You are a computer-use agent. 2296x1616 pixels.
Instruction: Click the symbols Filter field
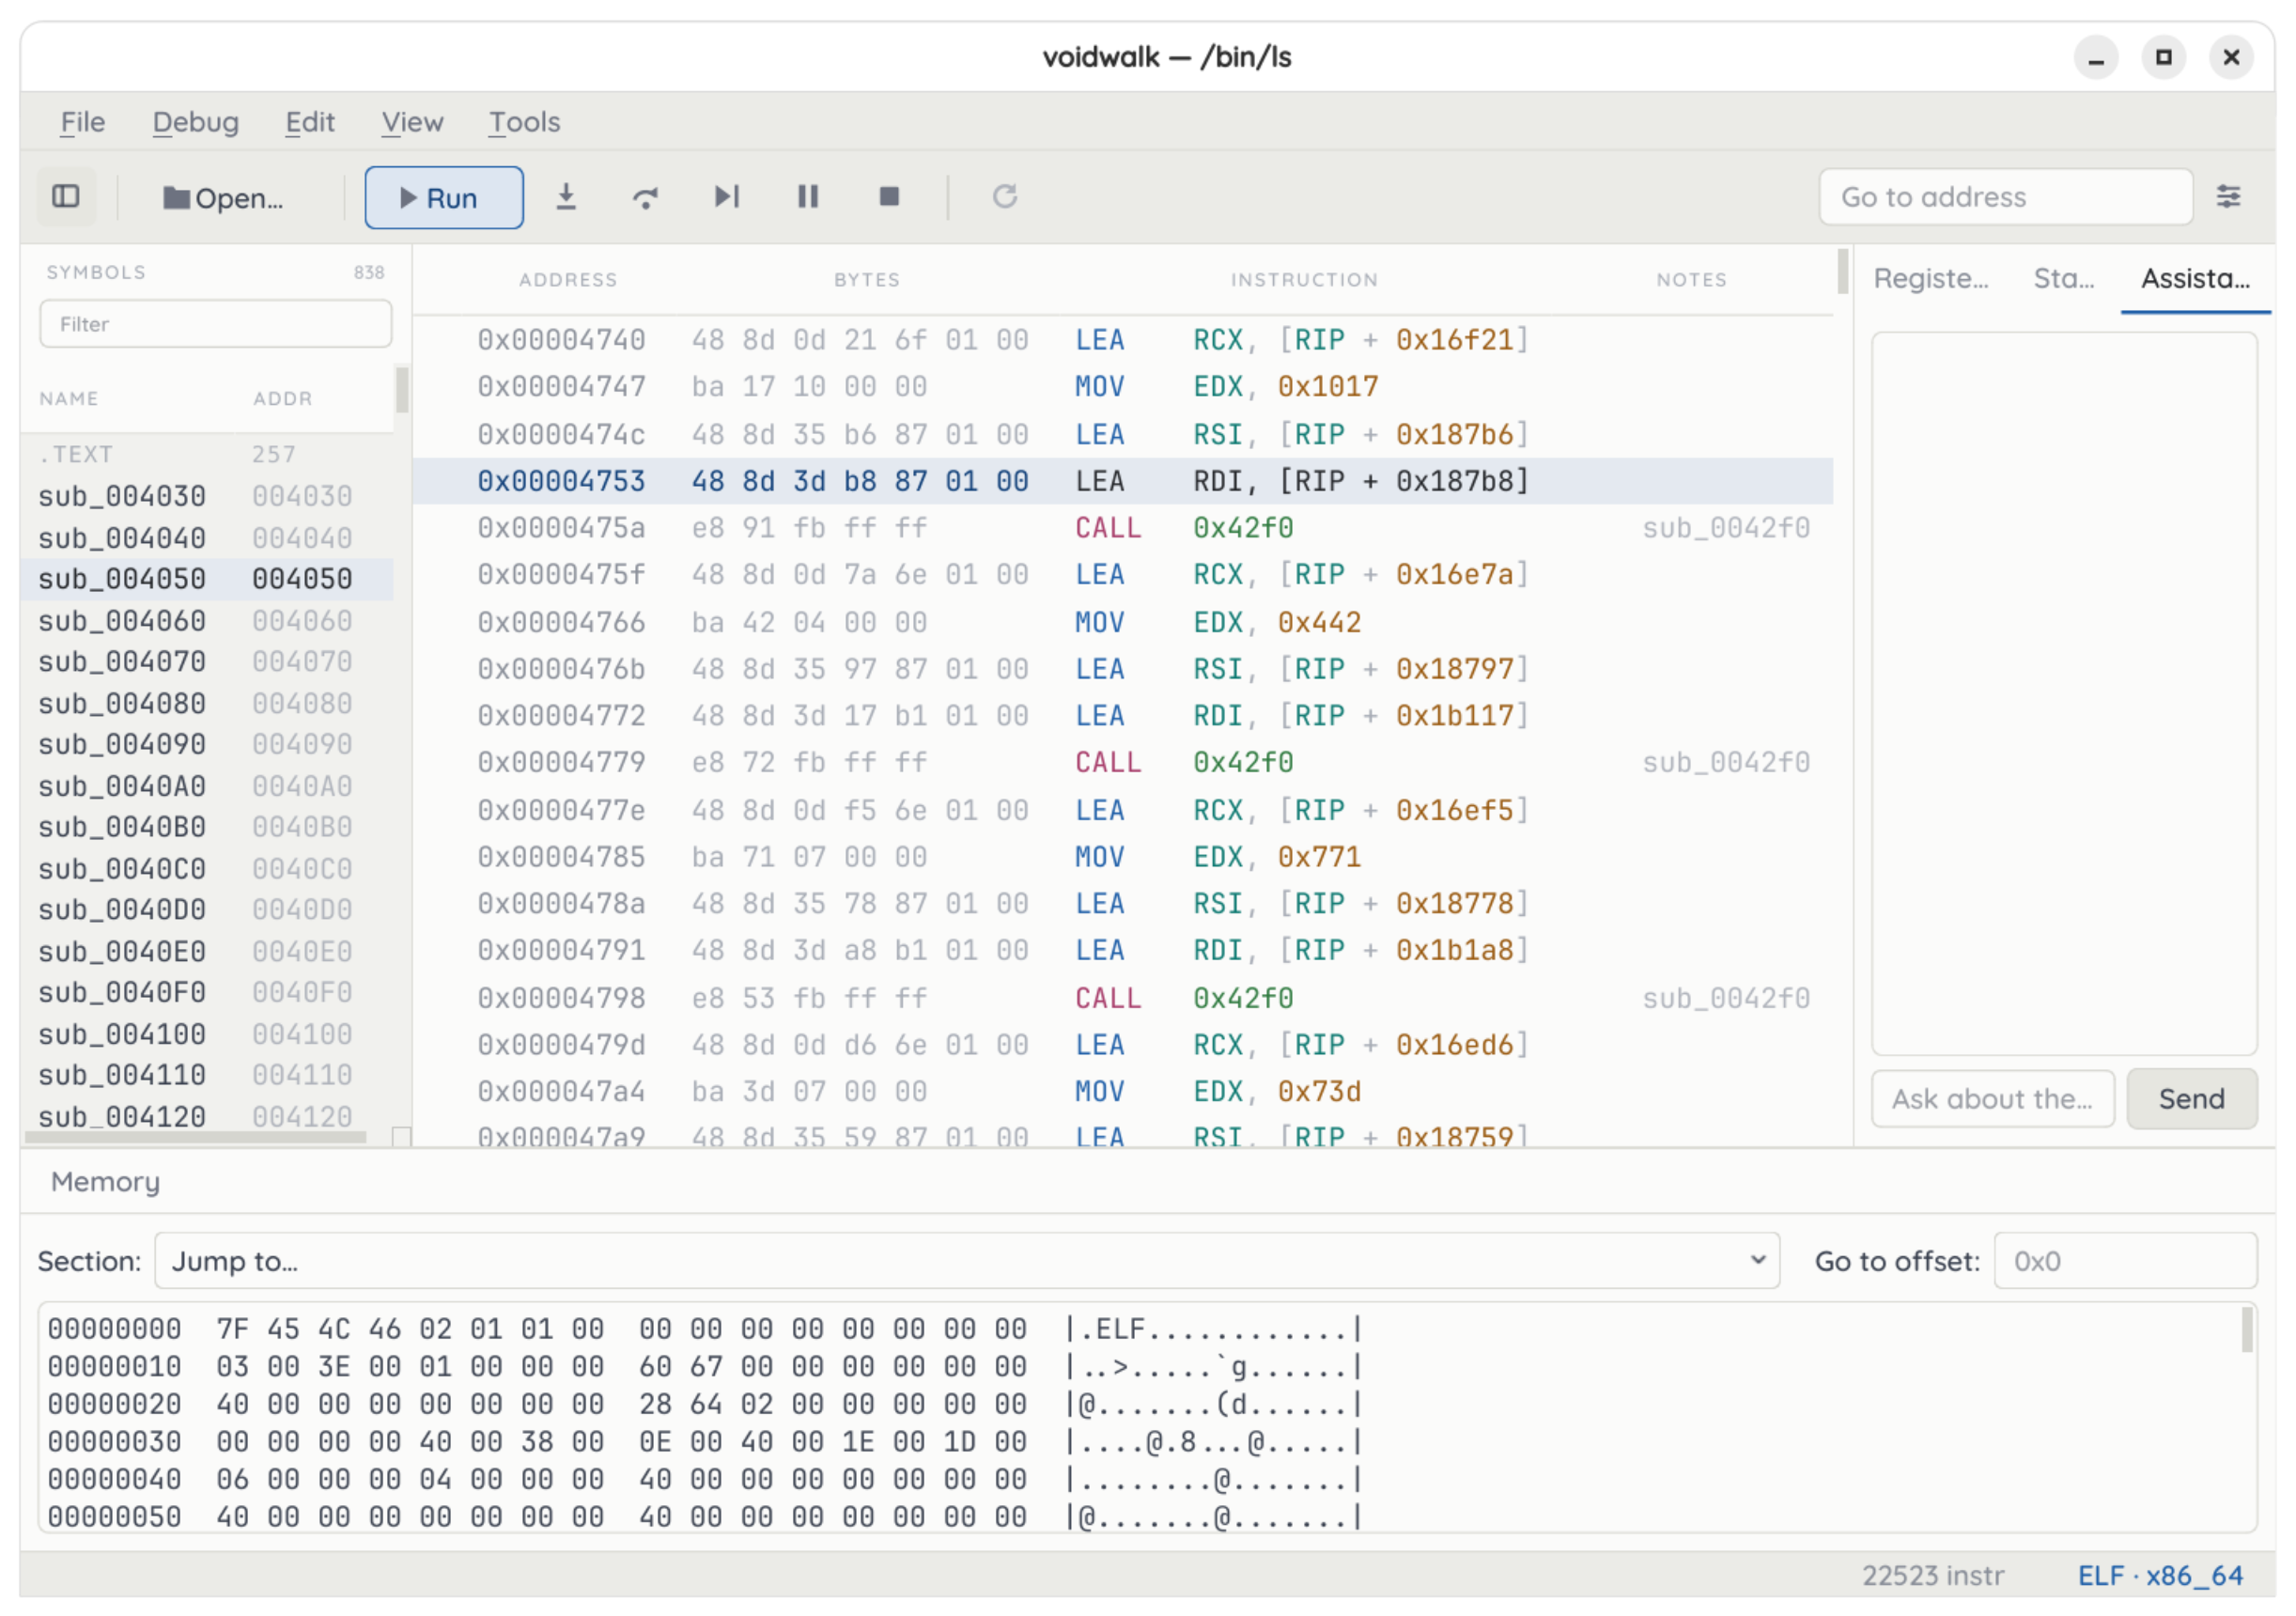coord(215,324)
